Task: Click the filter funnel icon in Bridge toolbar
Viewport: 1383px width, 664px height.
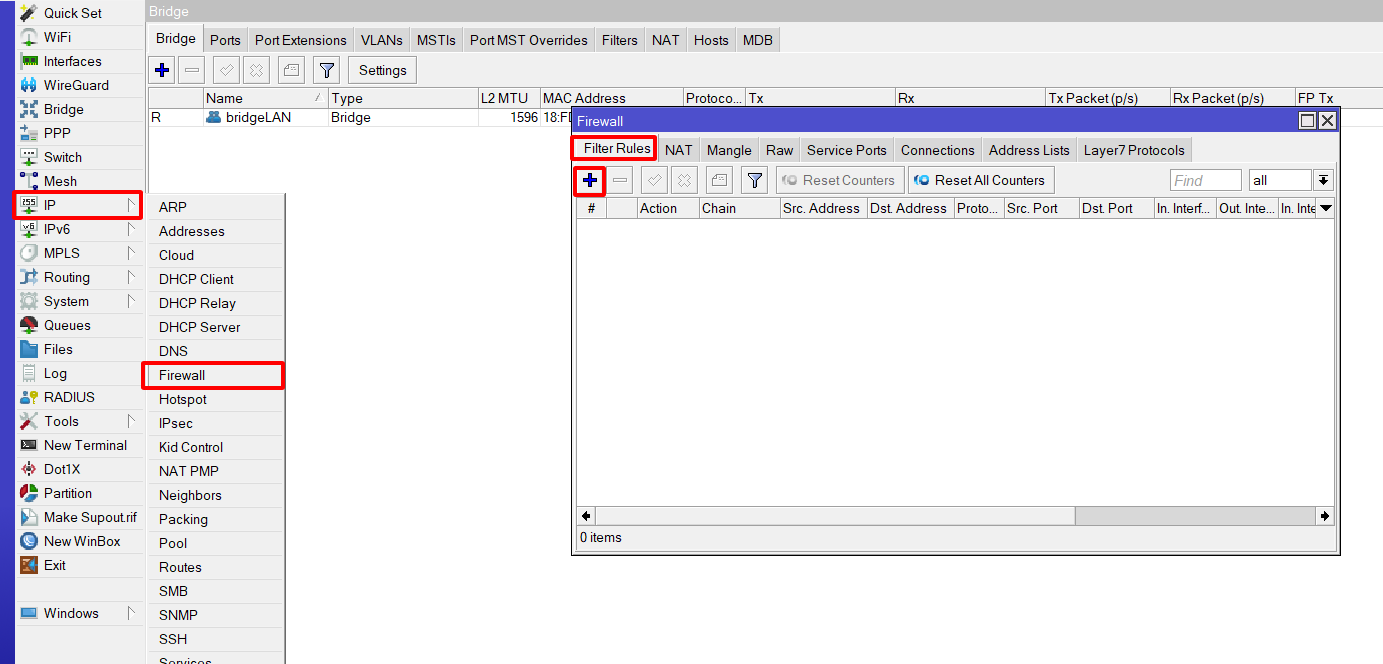Action: [326, 70]
